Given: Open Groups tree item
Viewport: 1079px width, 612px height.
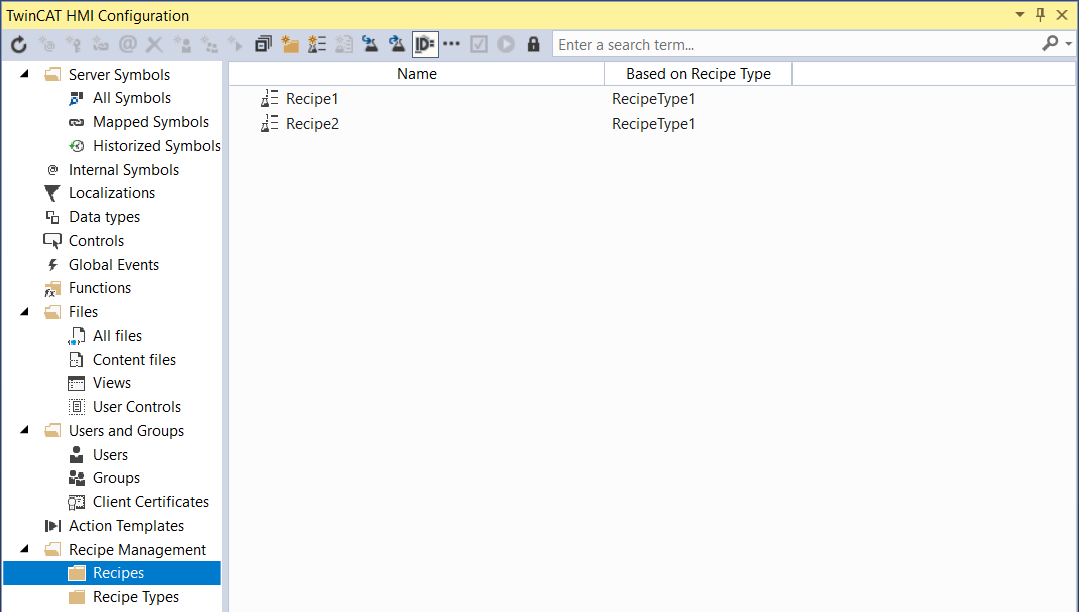Looking at the screenshot, I should [x=116, y=478].
